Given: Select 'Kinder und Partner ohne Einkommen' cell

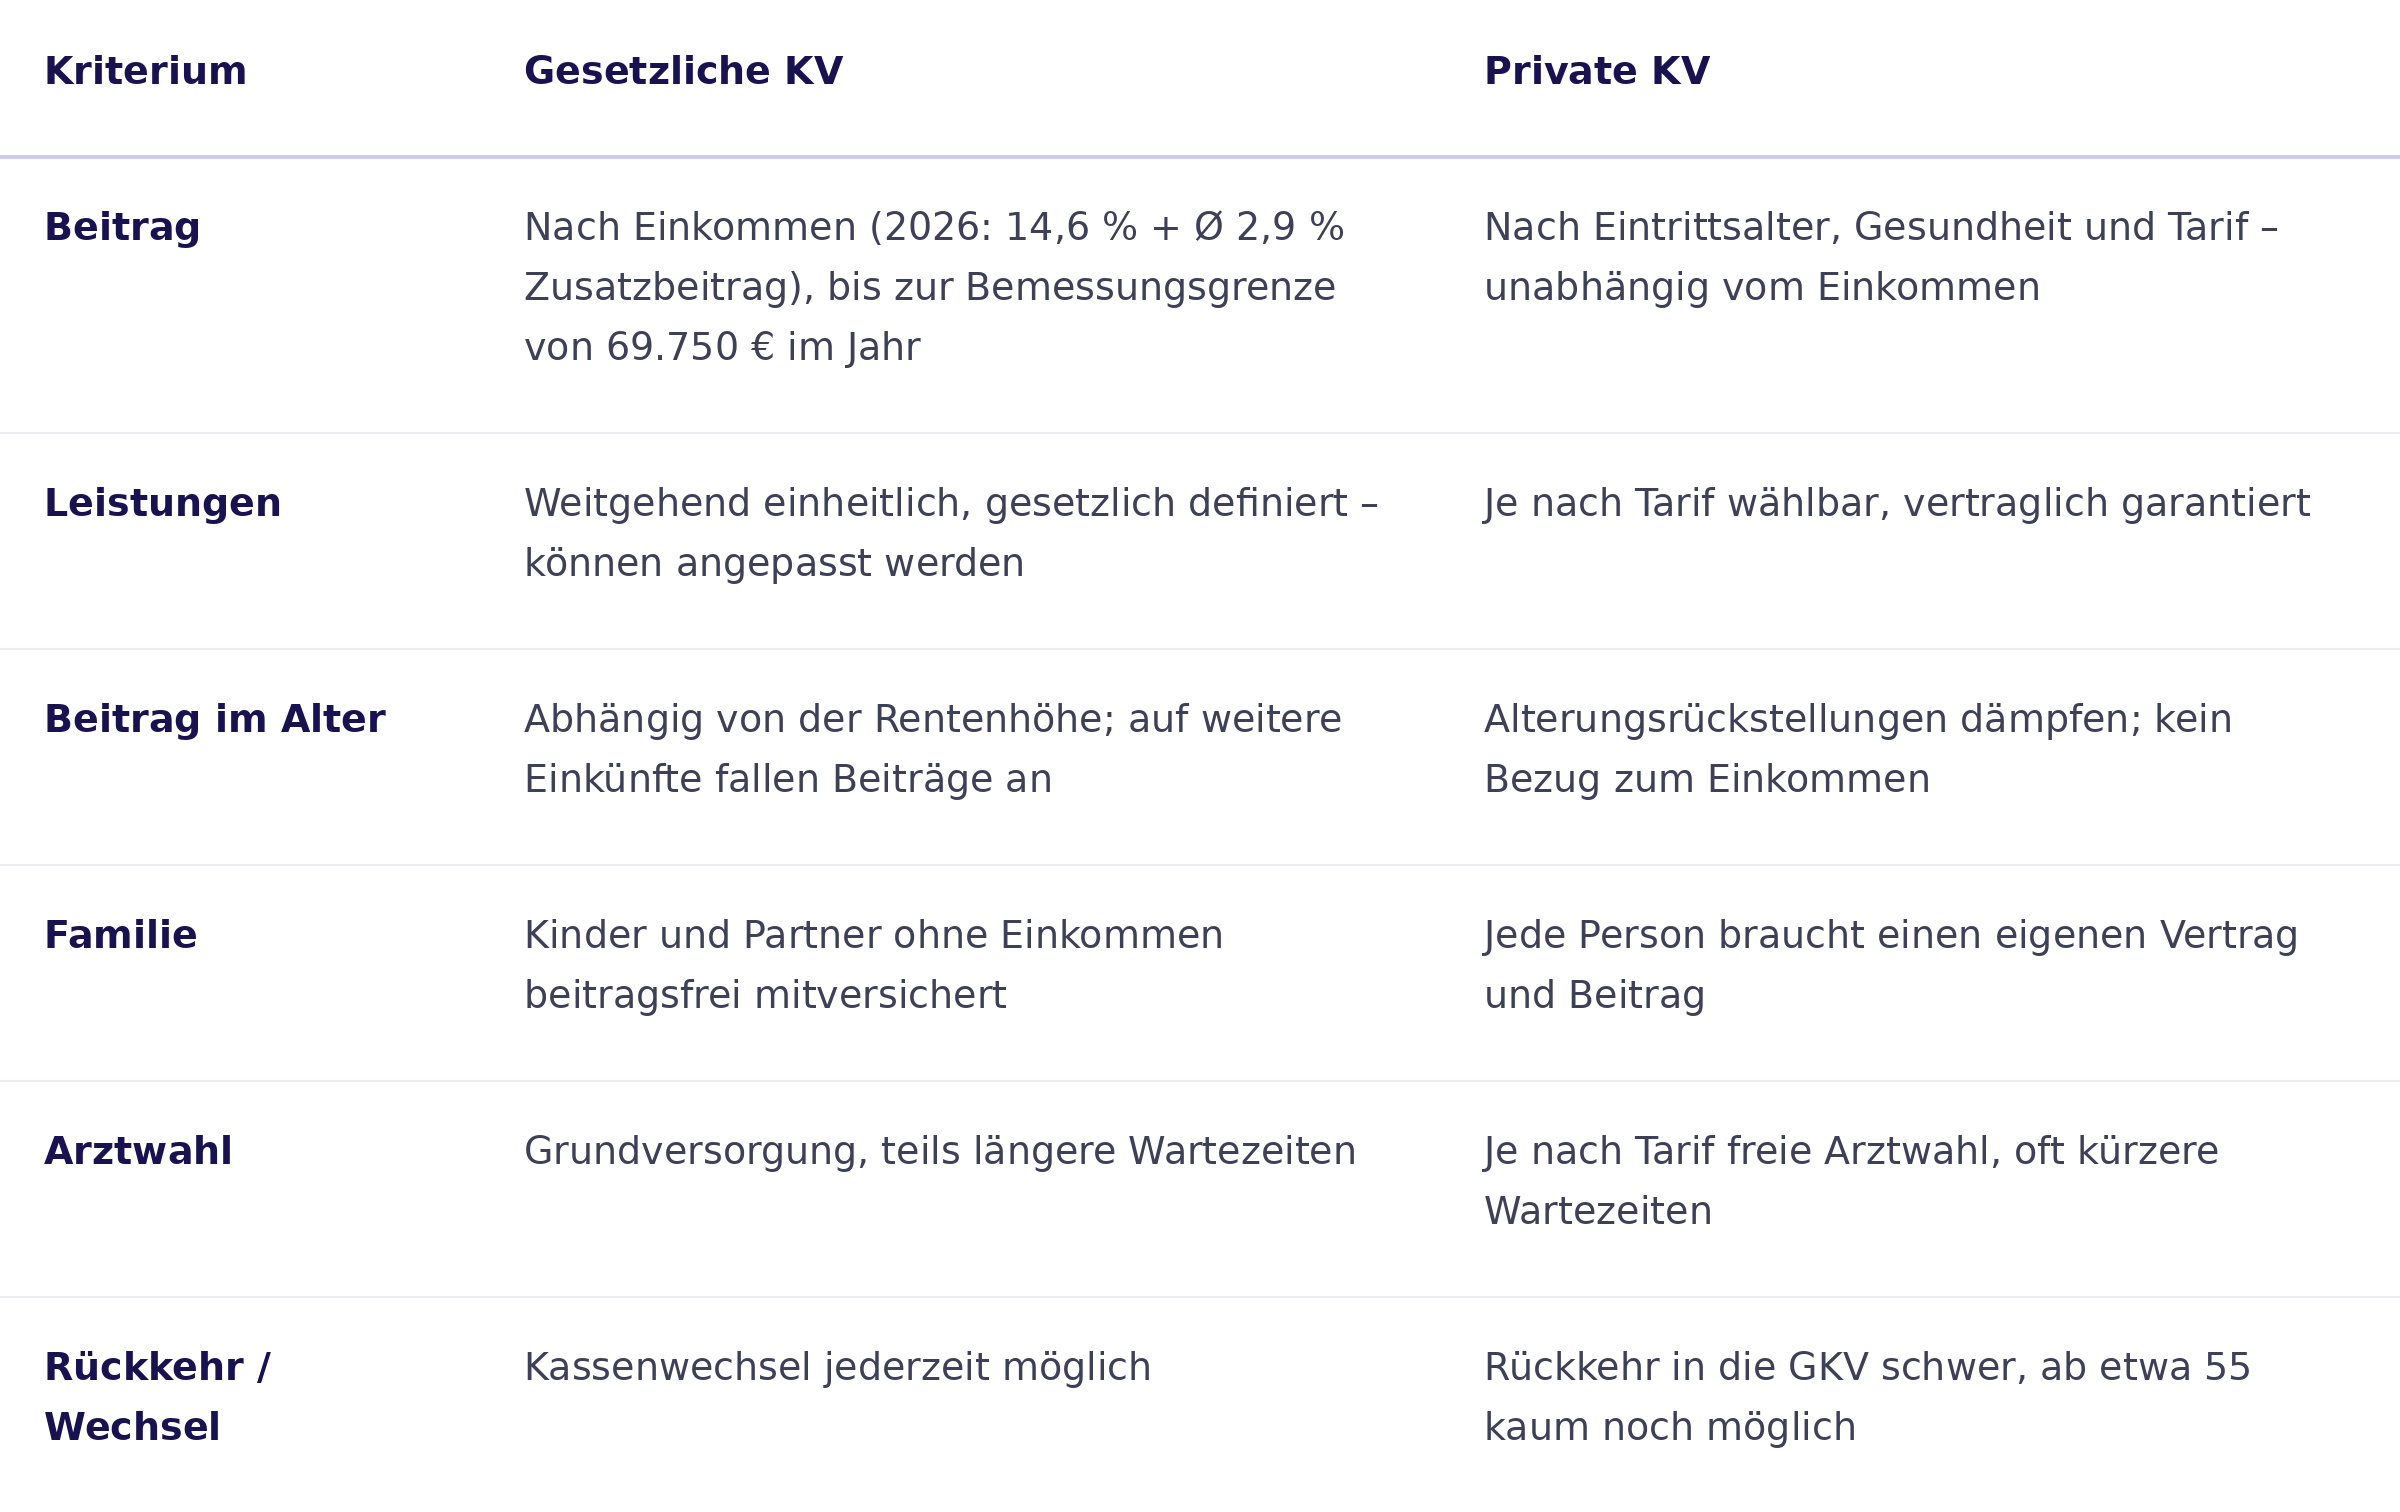Looking at the screenshot, I should click(874, 965).
